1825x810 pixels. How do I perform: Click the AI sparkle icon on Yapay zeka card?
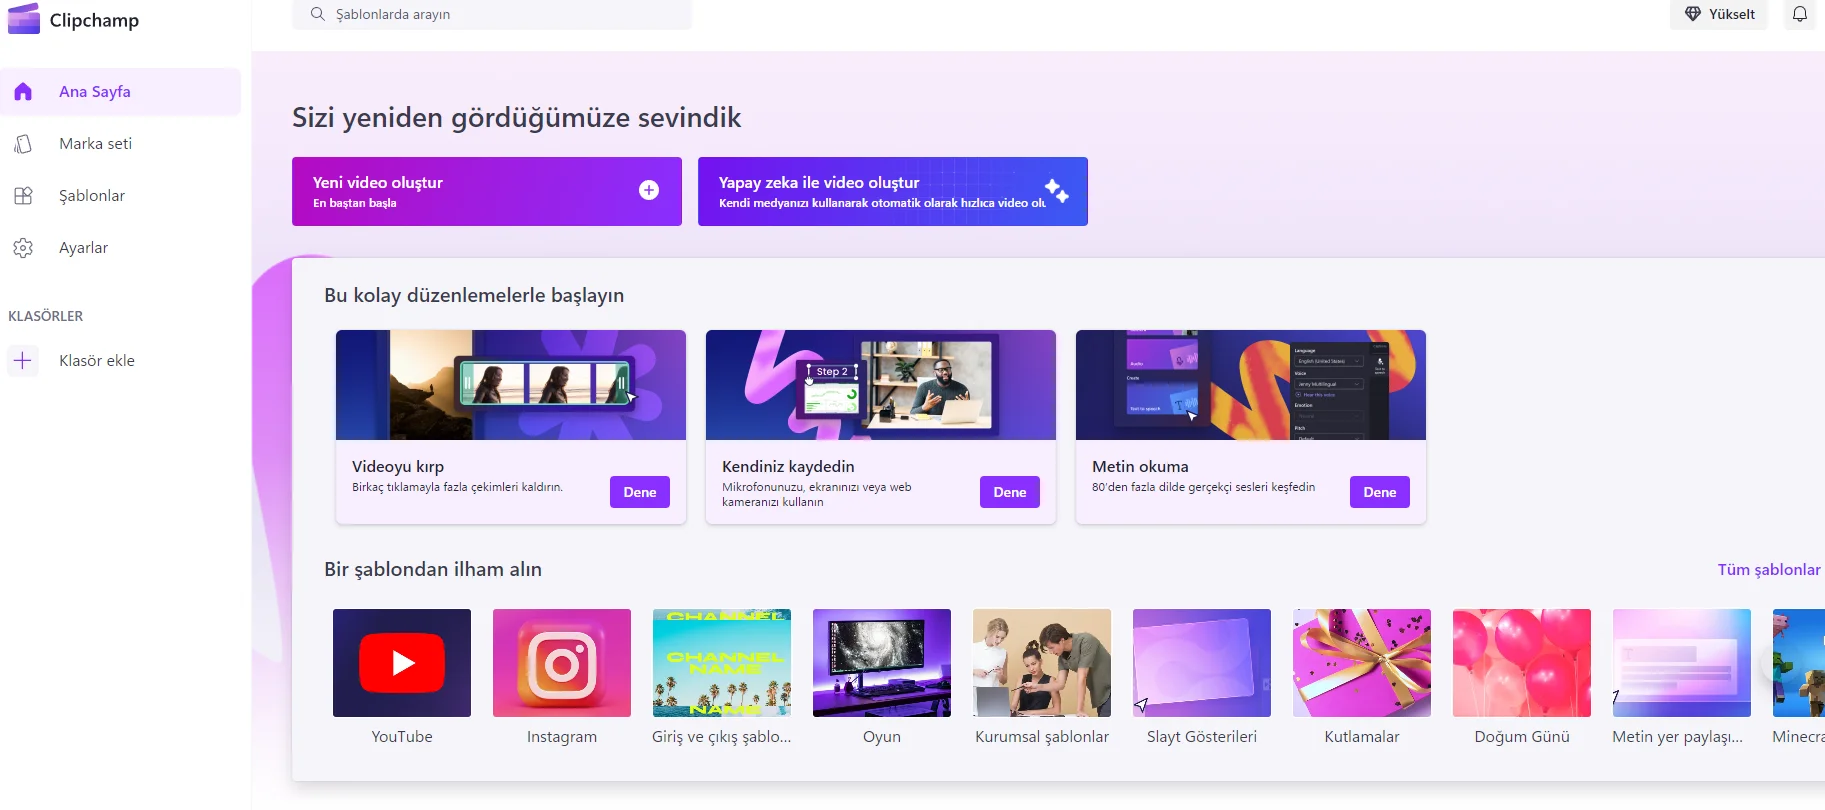pyautogui.click(x=1057, y=190)
